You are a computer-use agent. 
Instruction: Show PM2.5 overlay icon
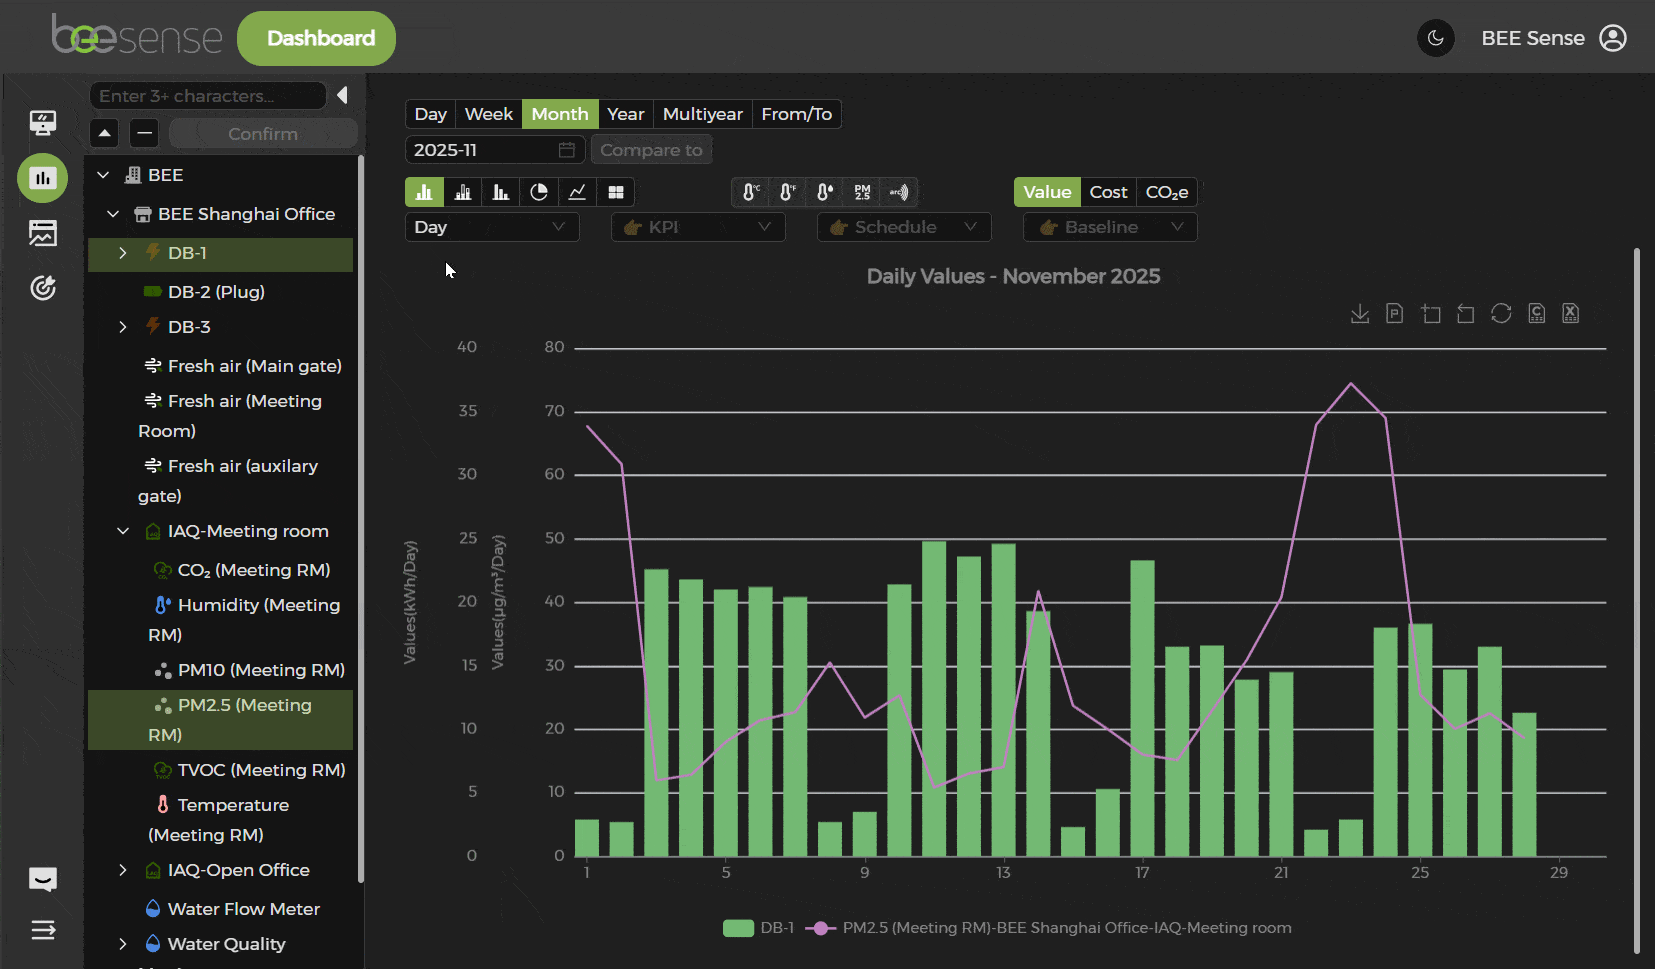coord(862,192)
